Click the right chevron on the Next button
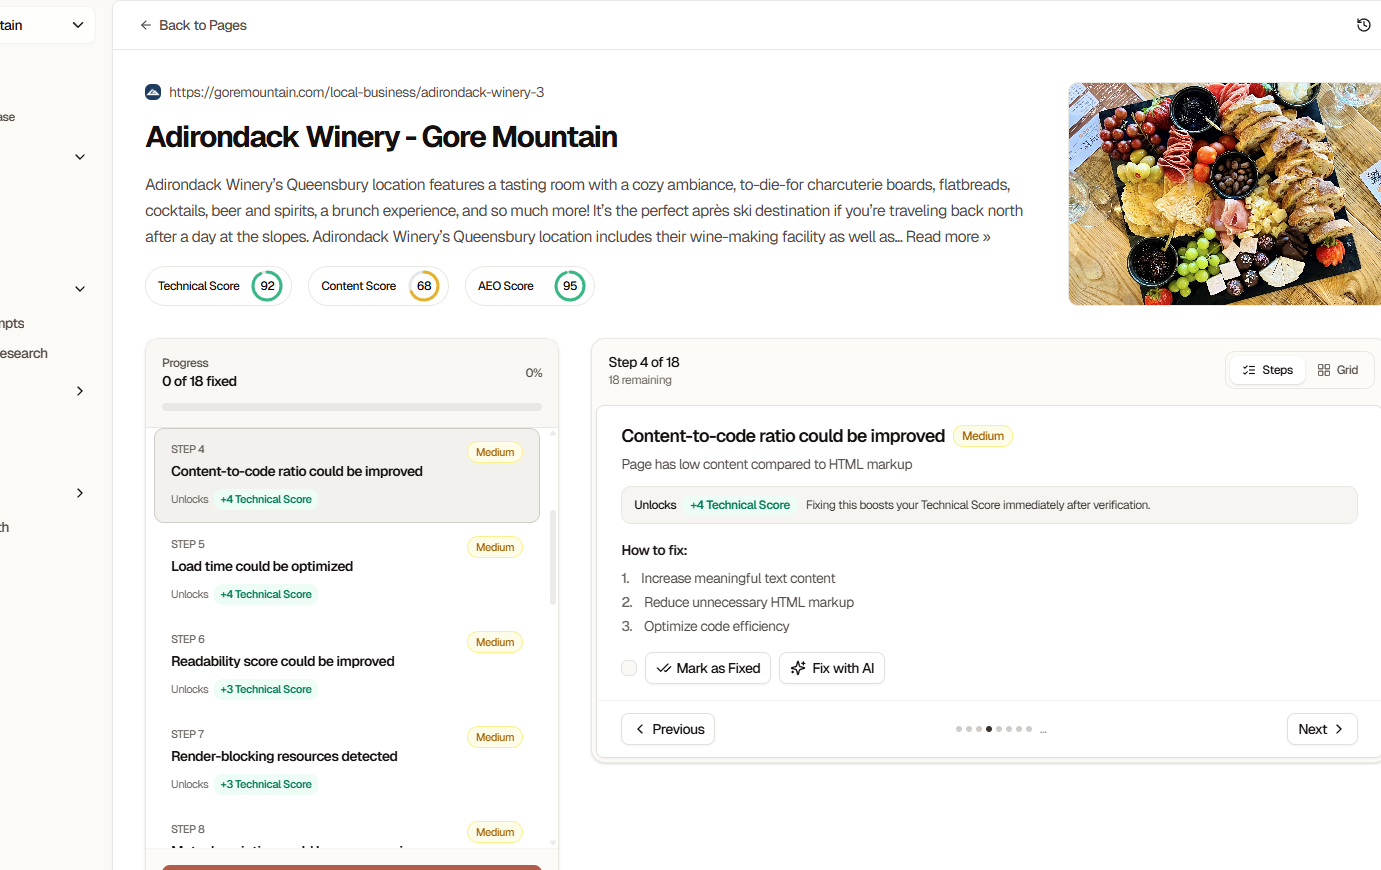Screen dimensions: 1381x870 (x=1339, y=729)
